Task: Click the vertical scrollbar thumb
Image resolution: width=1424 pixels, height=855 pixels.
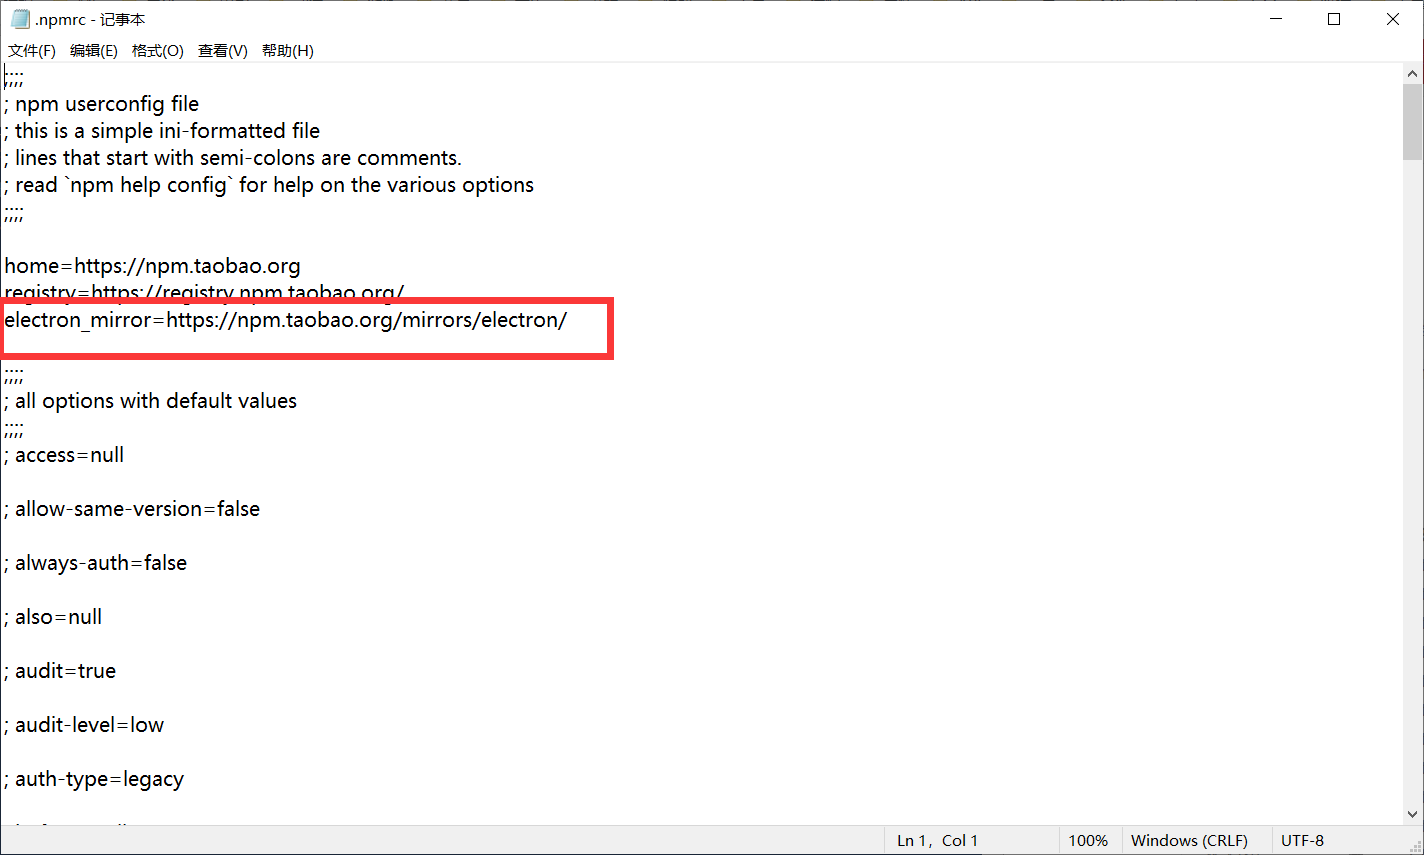Action: click(x=1413, y=122)
